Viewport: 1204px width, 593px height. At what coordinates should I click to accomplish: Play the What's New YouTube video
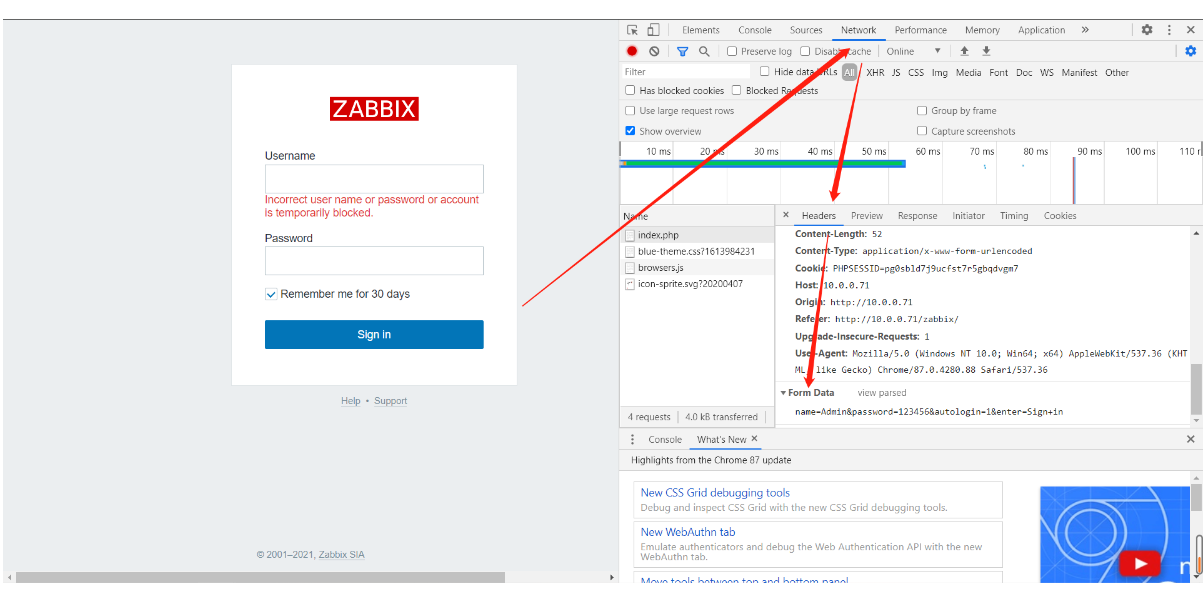click(1139, 565)
